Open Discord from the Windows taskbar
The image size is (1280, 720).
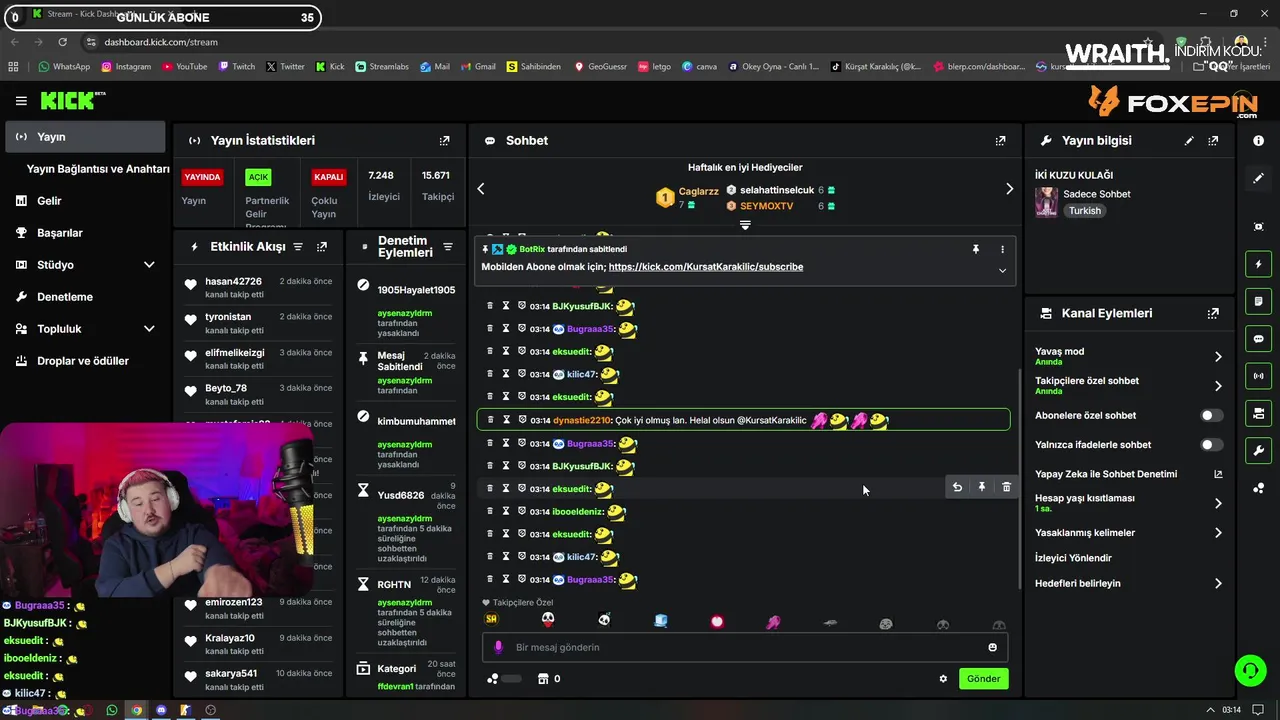point(161,710)
